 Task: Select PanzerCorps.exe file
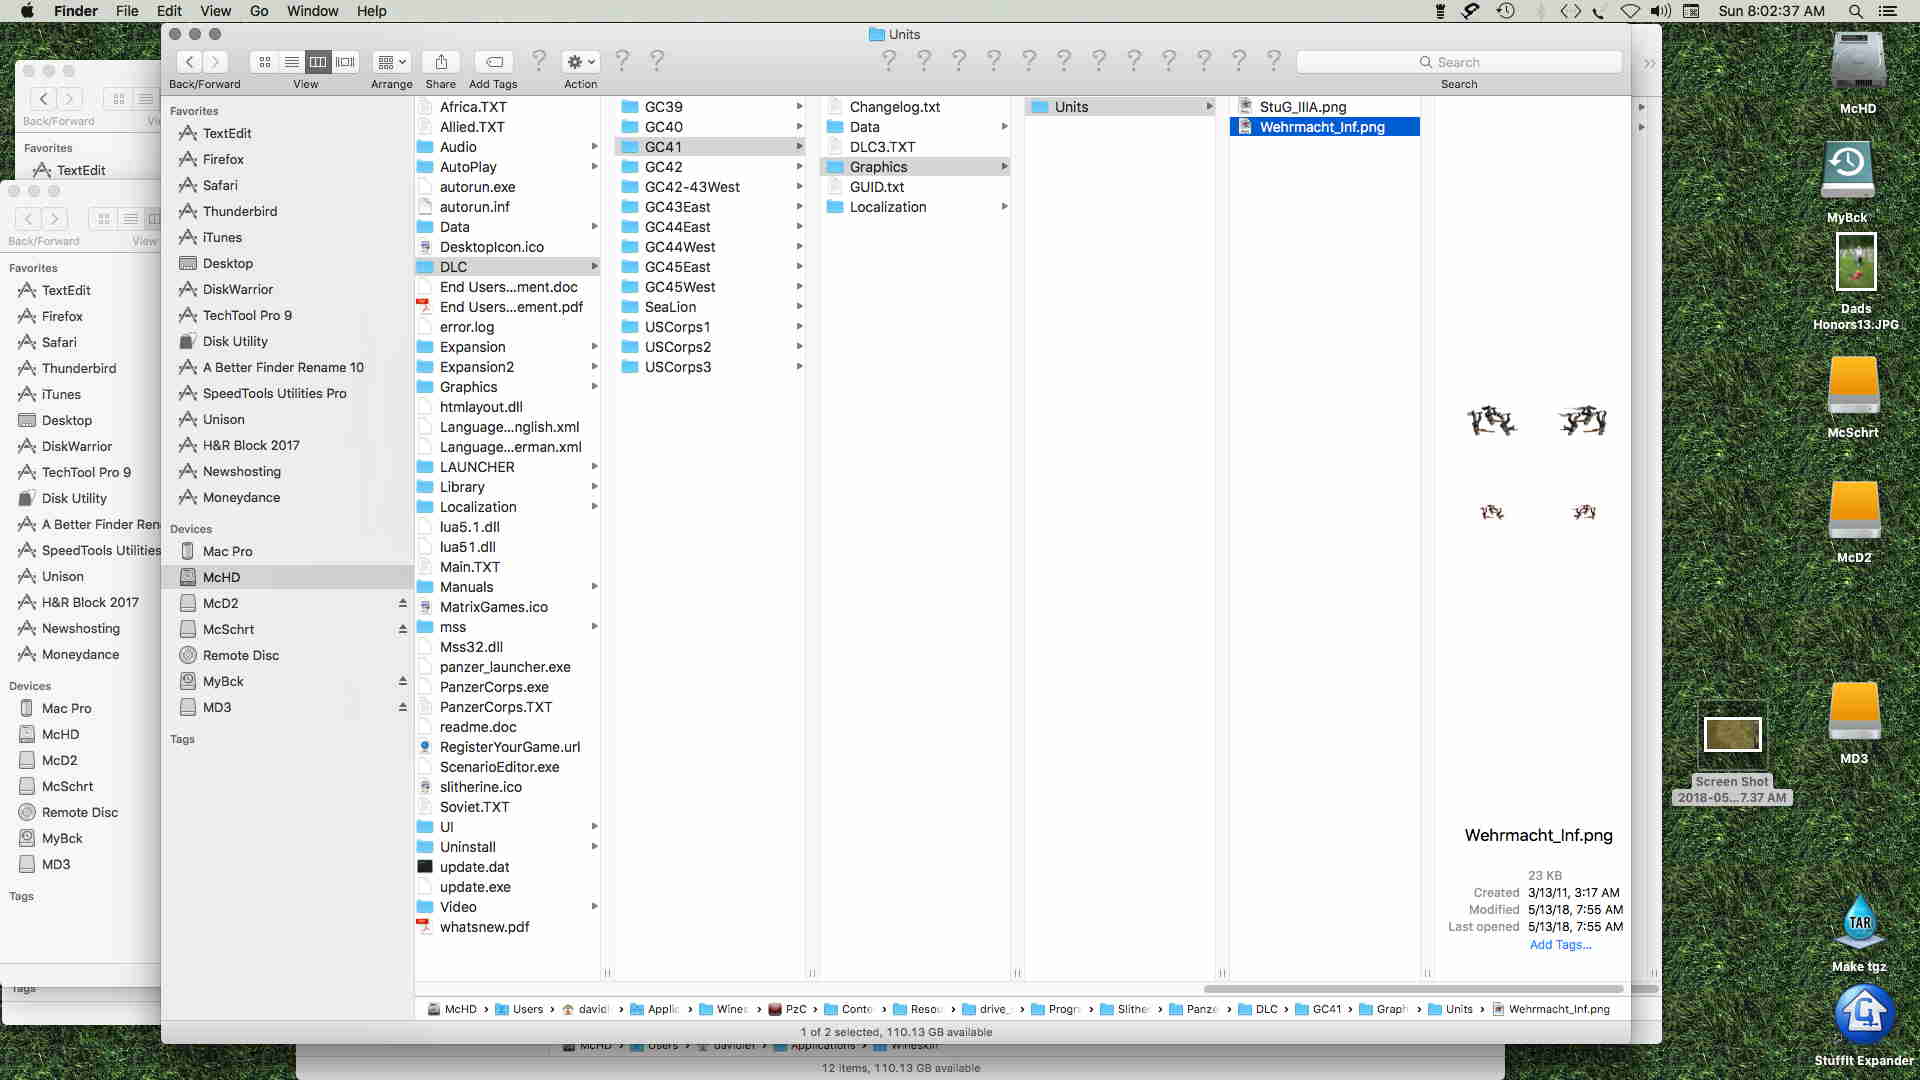[x=494, y=687]
